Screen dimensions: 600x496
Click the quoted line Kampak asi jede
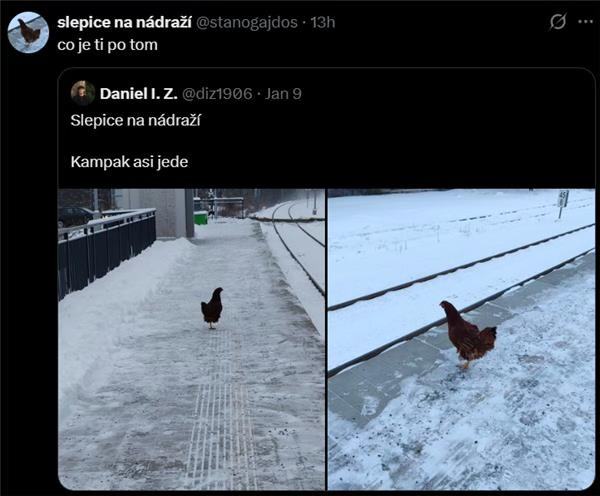129,162
